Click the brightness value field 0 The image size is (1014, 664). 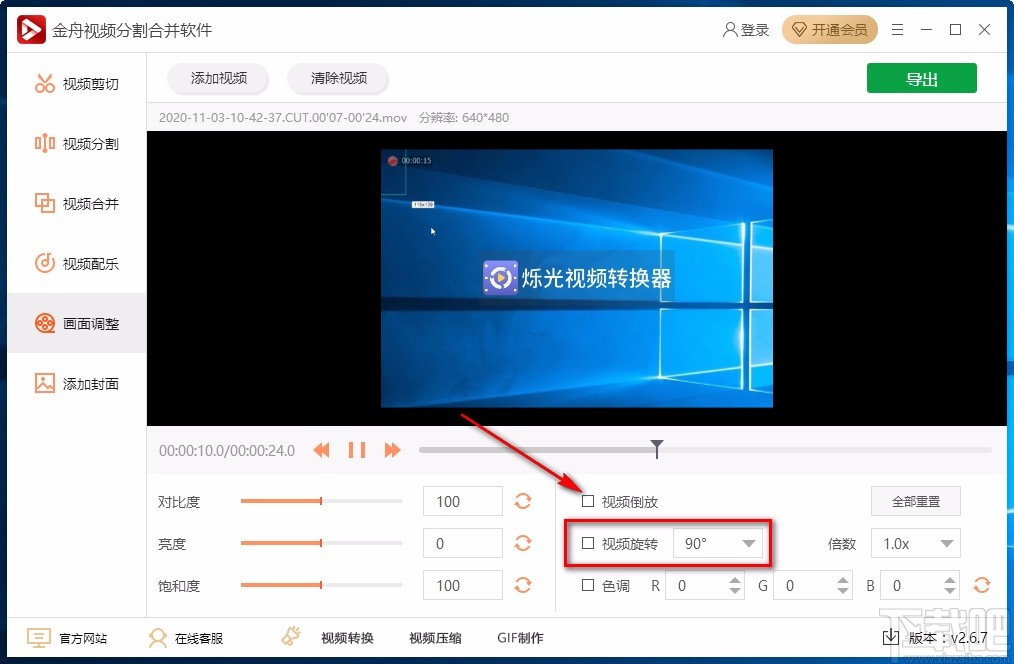pyautogui.click(x=462, y=543)
